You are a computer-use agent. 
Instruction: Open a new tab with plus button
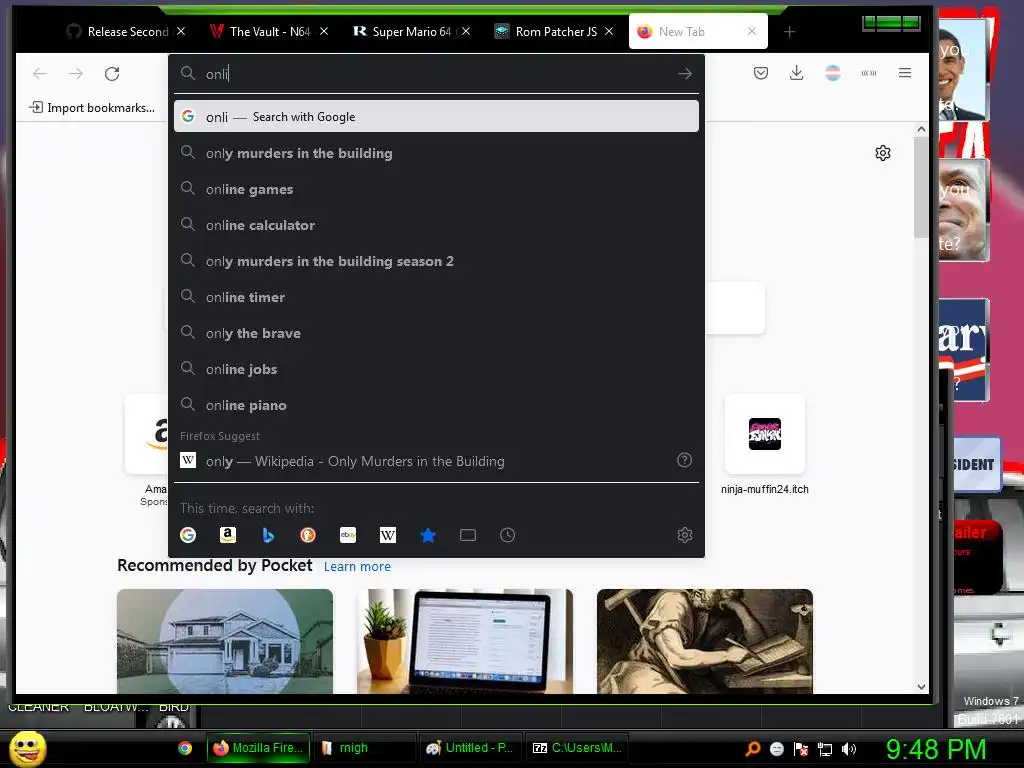790,31
